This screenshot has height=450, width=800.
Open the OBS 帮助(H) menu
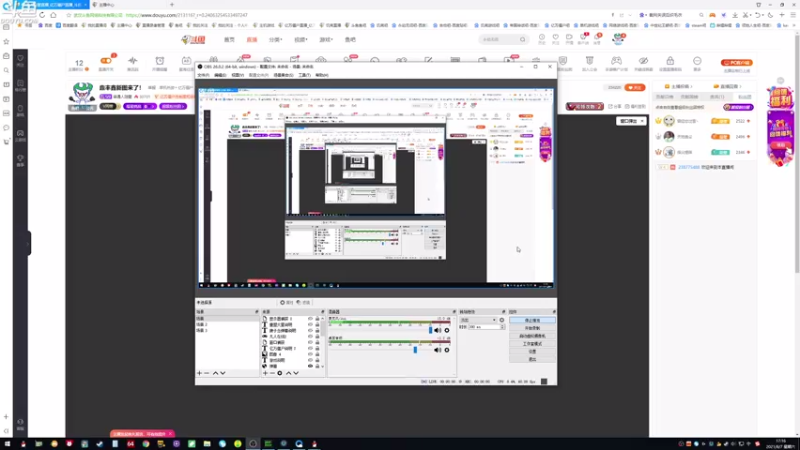pos(321,75)
